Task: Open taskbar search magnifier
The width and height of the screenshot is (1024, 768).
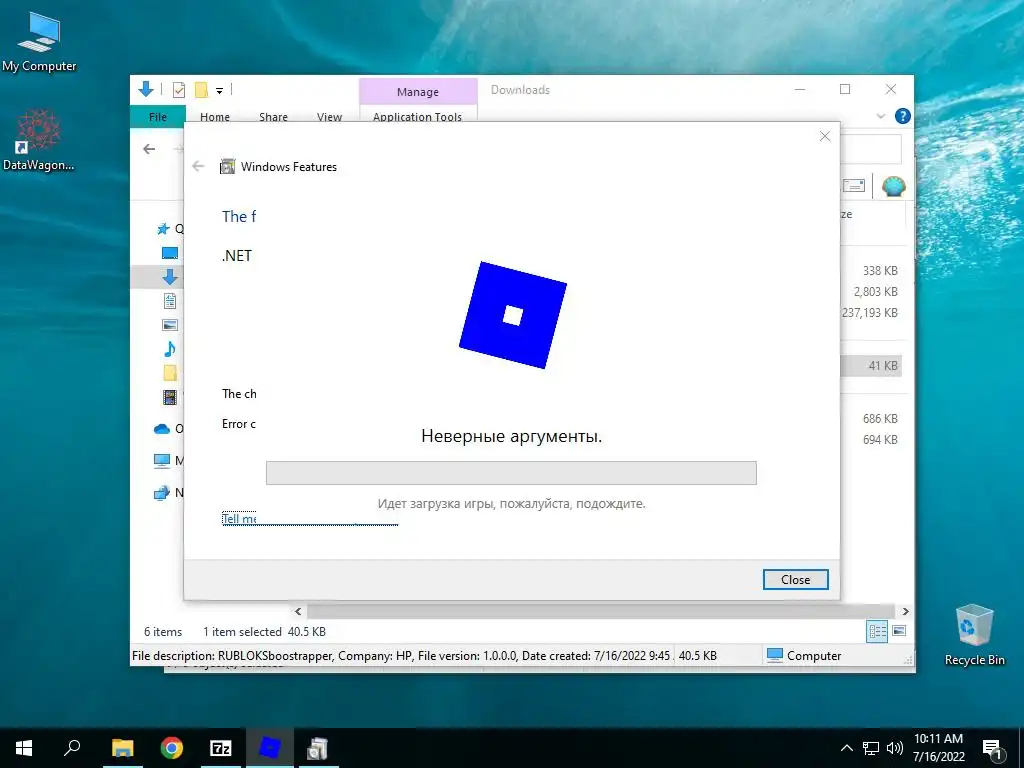Action: coord(72,748)
